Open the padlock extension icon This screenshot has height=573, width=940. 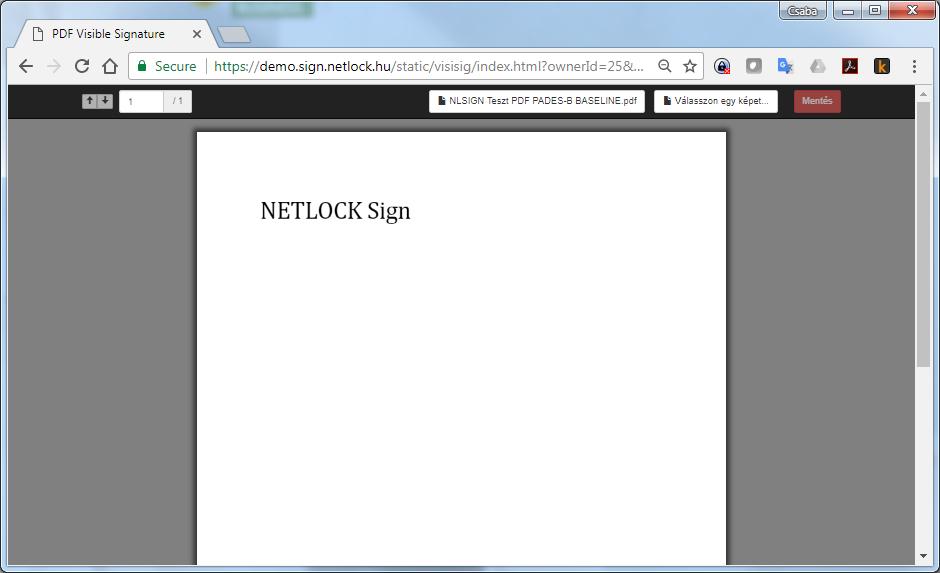pyautogui.click(x=722, y=66)
